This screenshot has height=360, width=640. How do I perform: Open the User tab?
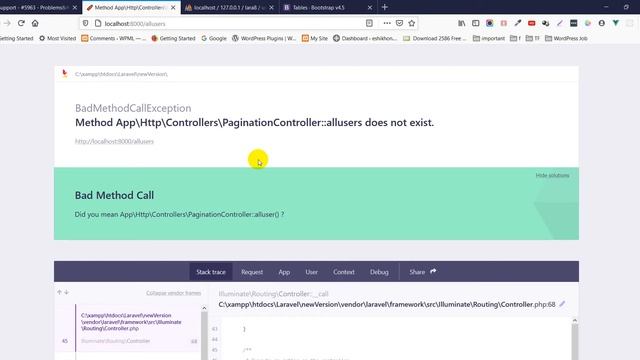[x=311, y=272]
